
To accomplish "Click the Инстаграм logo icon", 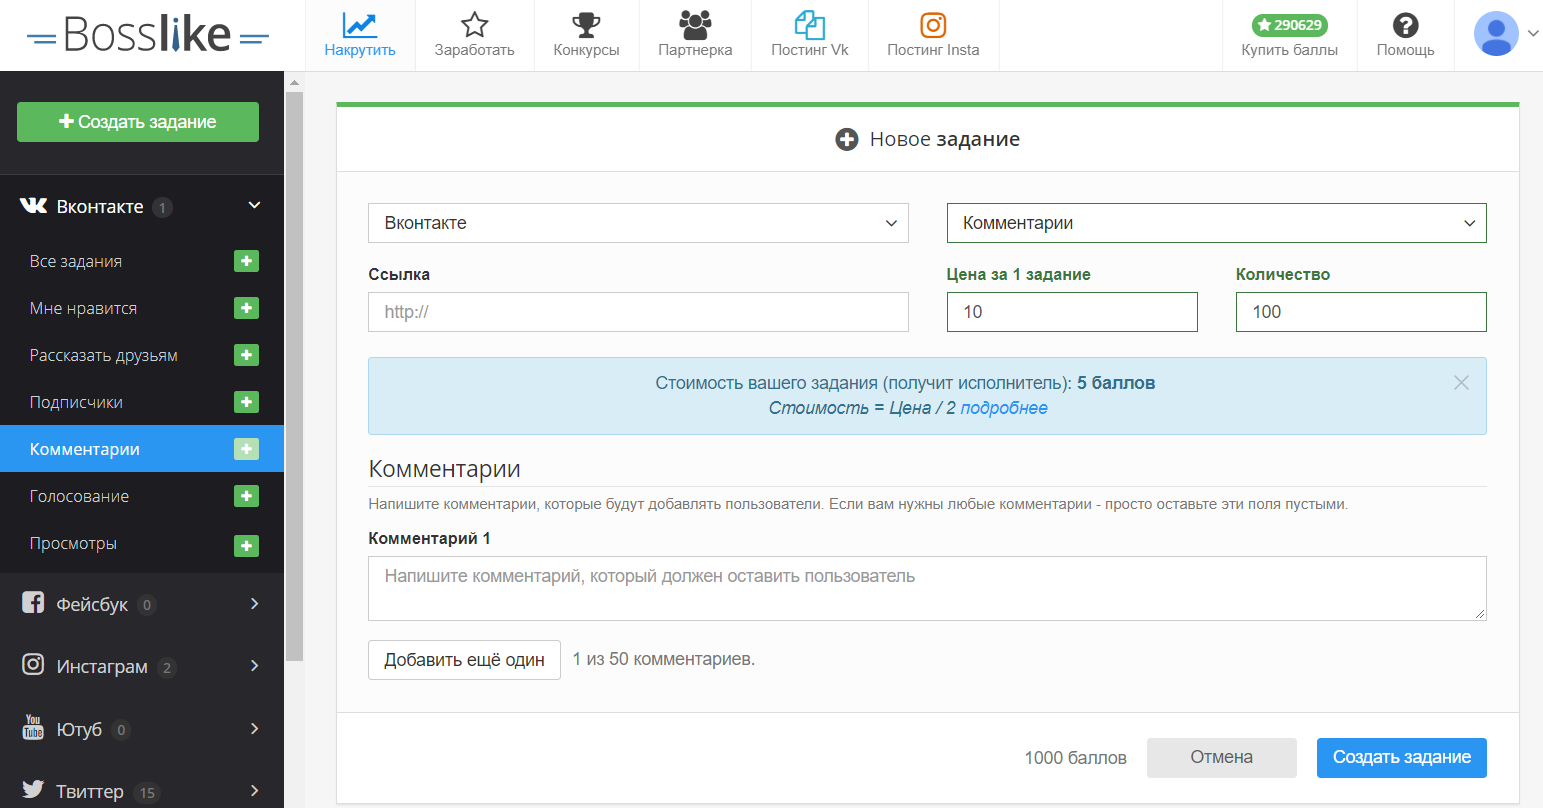I will pos(33,665).
